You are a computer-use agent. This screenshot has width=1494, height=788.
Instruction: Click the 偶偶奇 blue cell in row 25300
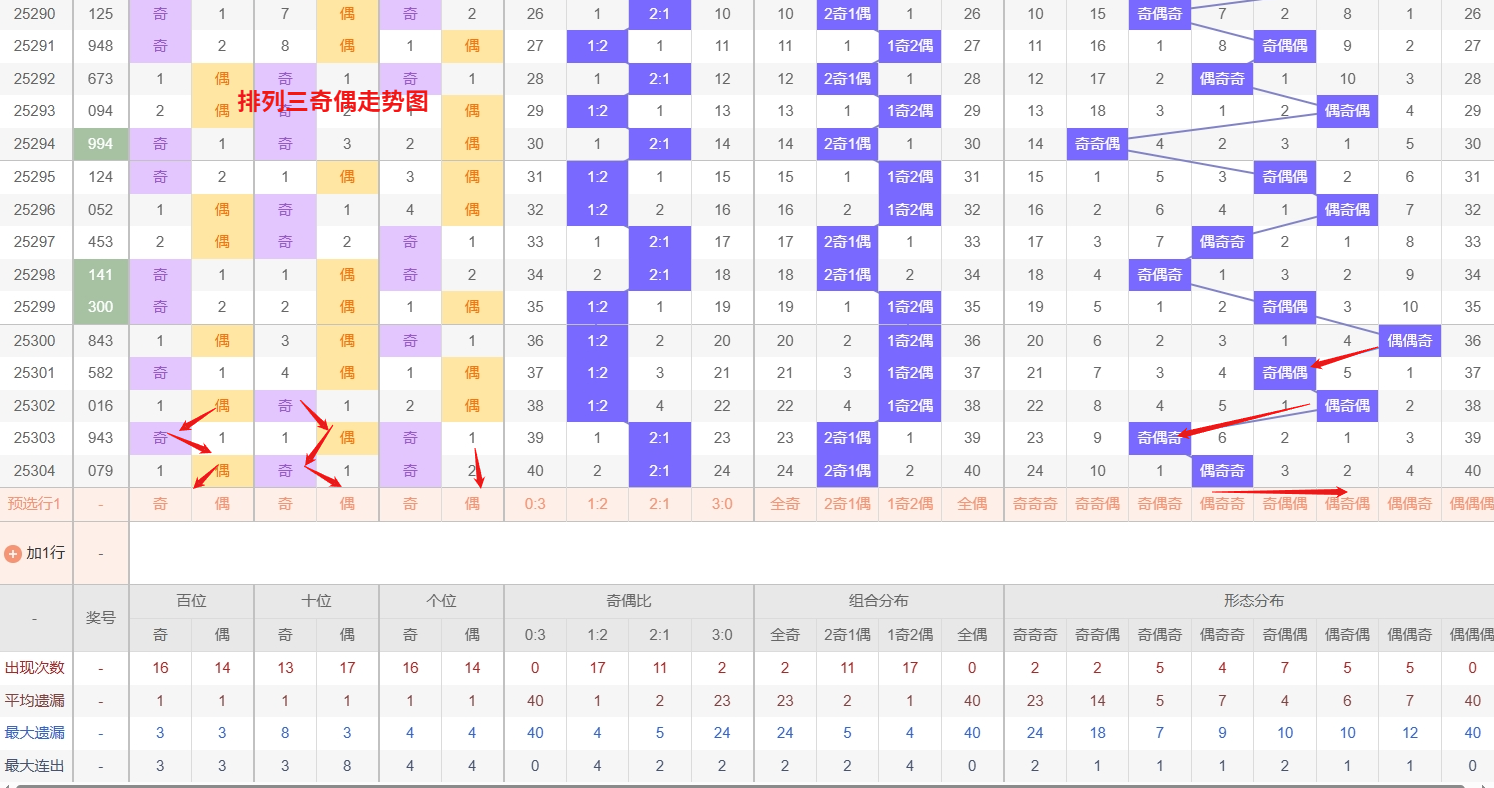(x=1410, y=341)
